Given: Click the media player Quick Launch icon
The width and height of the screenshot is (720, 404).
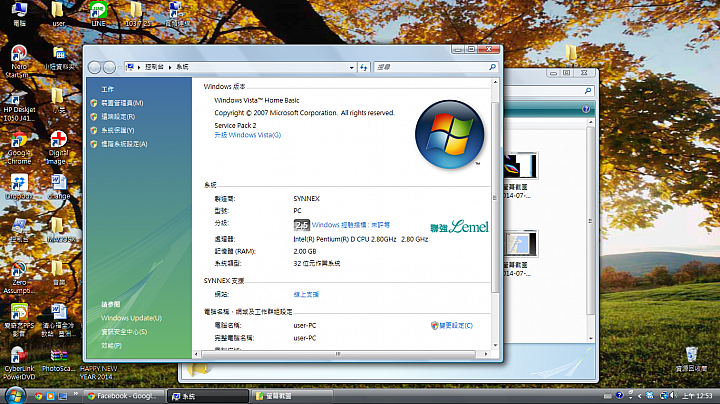Looking at the screenshot, I should (51, 396).
